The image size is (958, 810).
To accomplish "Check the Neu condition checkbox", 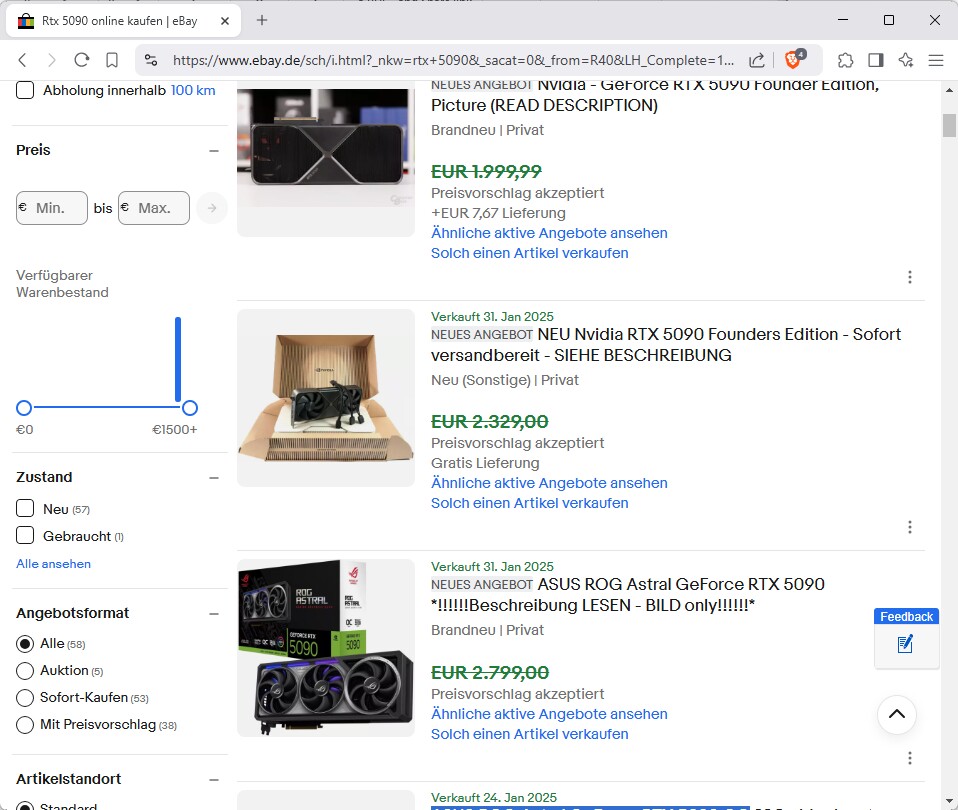I will [25, 509].
